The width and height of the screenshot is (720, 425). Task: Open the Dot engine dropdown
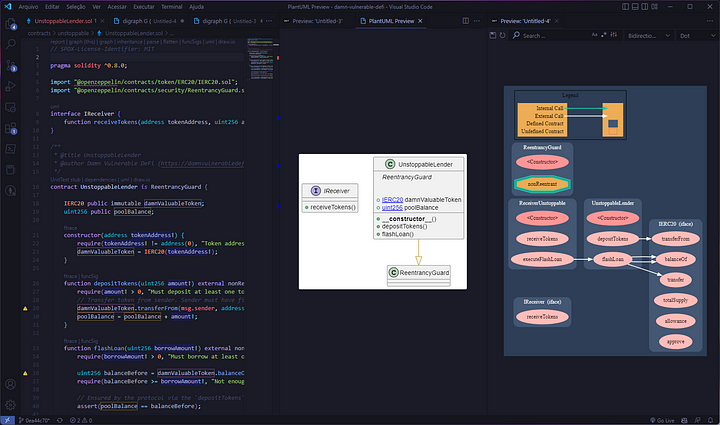coord(698,36)
